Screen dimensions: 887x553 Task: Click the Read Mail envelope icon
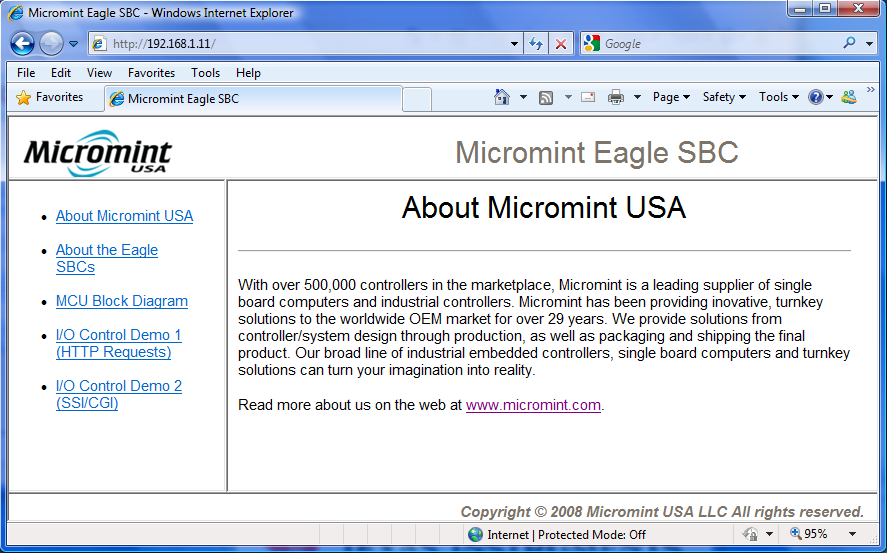click(x=588, y=97)
